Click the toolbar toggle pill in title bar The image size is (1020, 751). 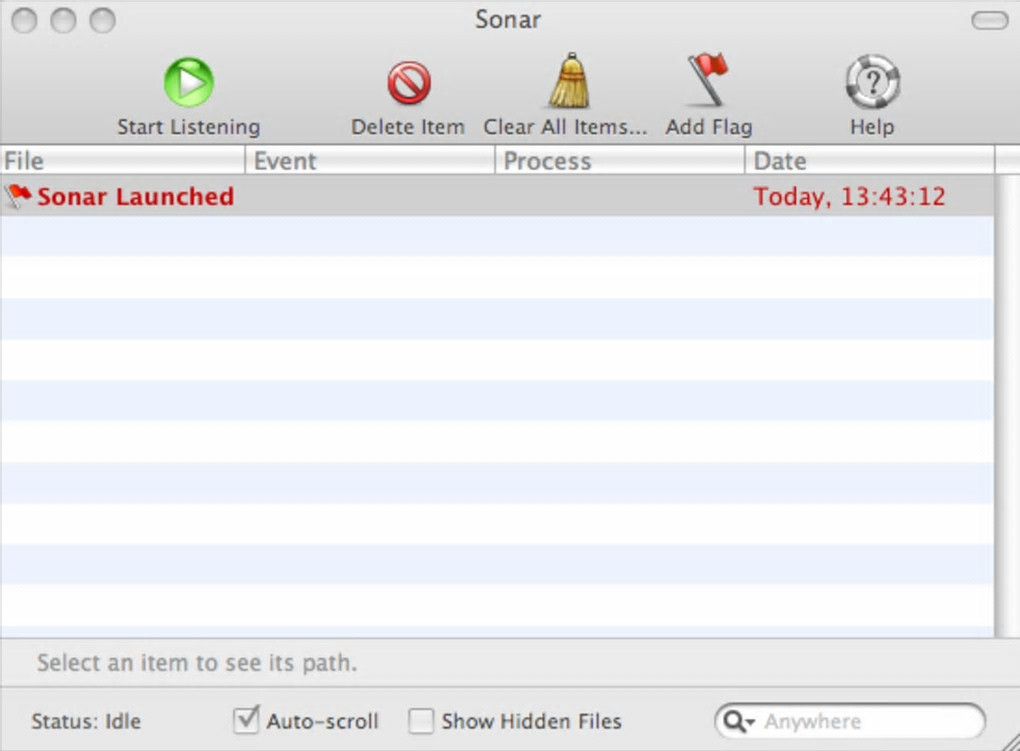(x=989, y=21)
